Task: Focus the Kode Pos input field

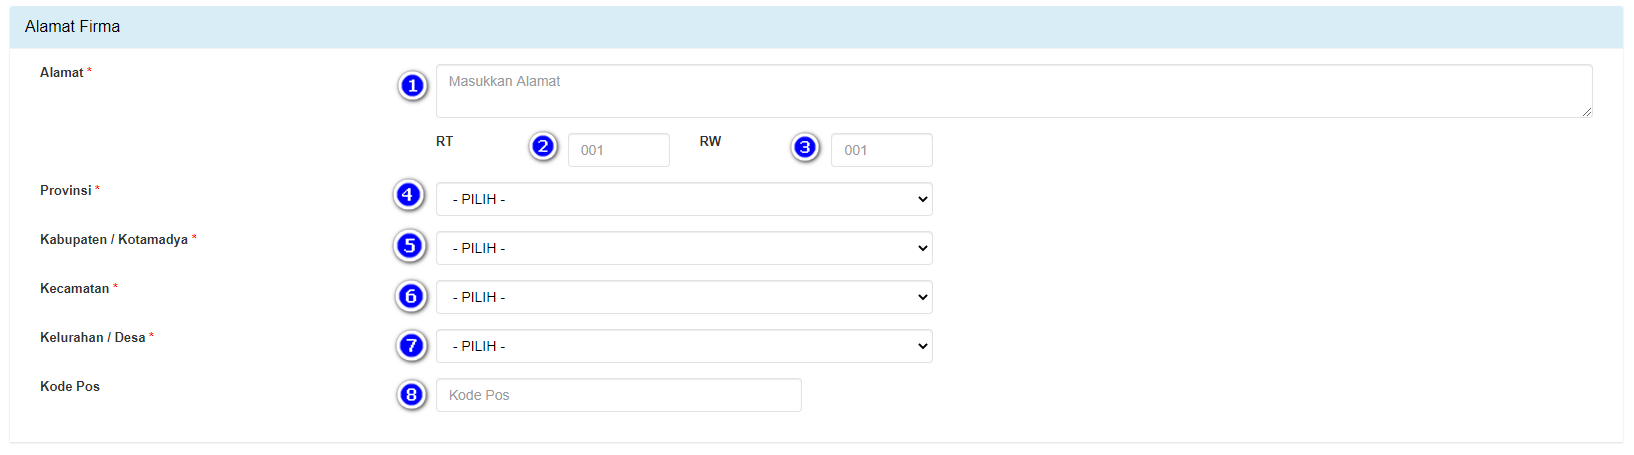Action: point(618,395)
